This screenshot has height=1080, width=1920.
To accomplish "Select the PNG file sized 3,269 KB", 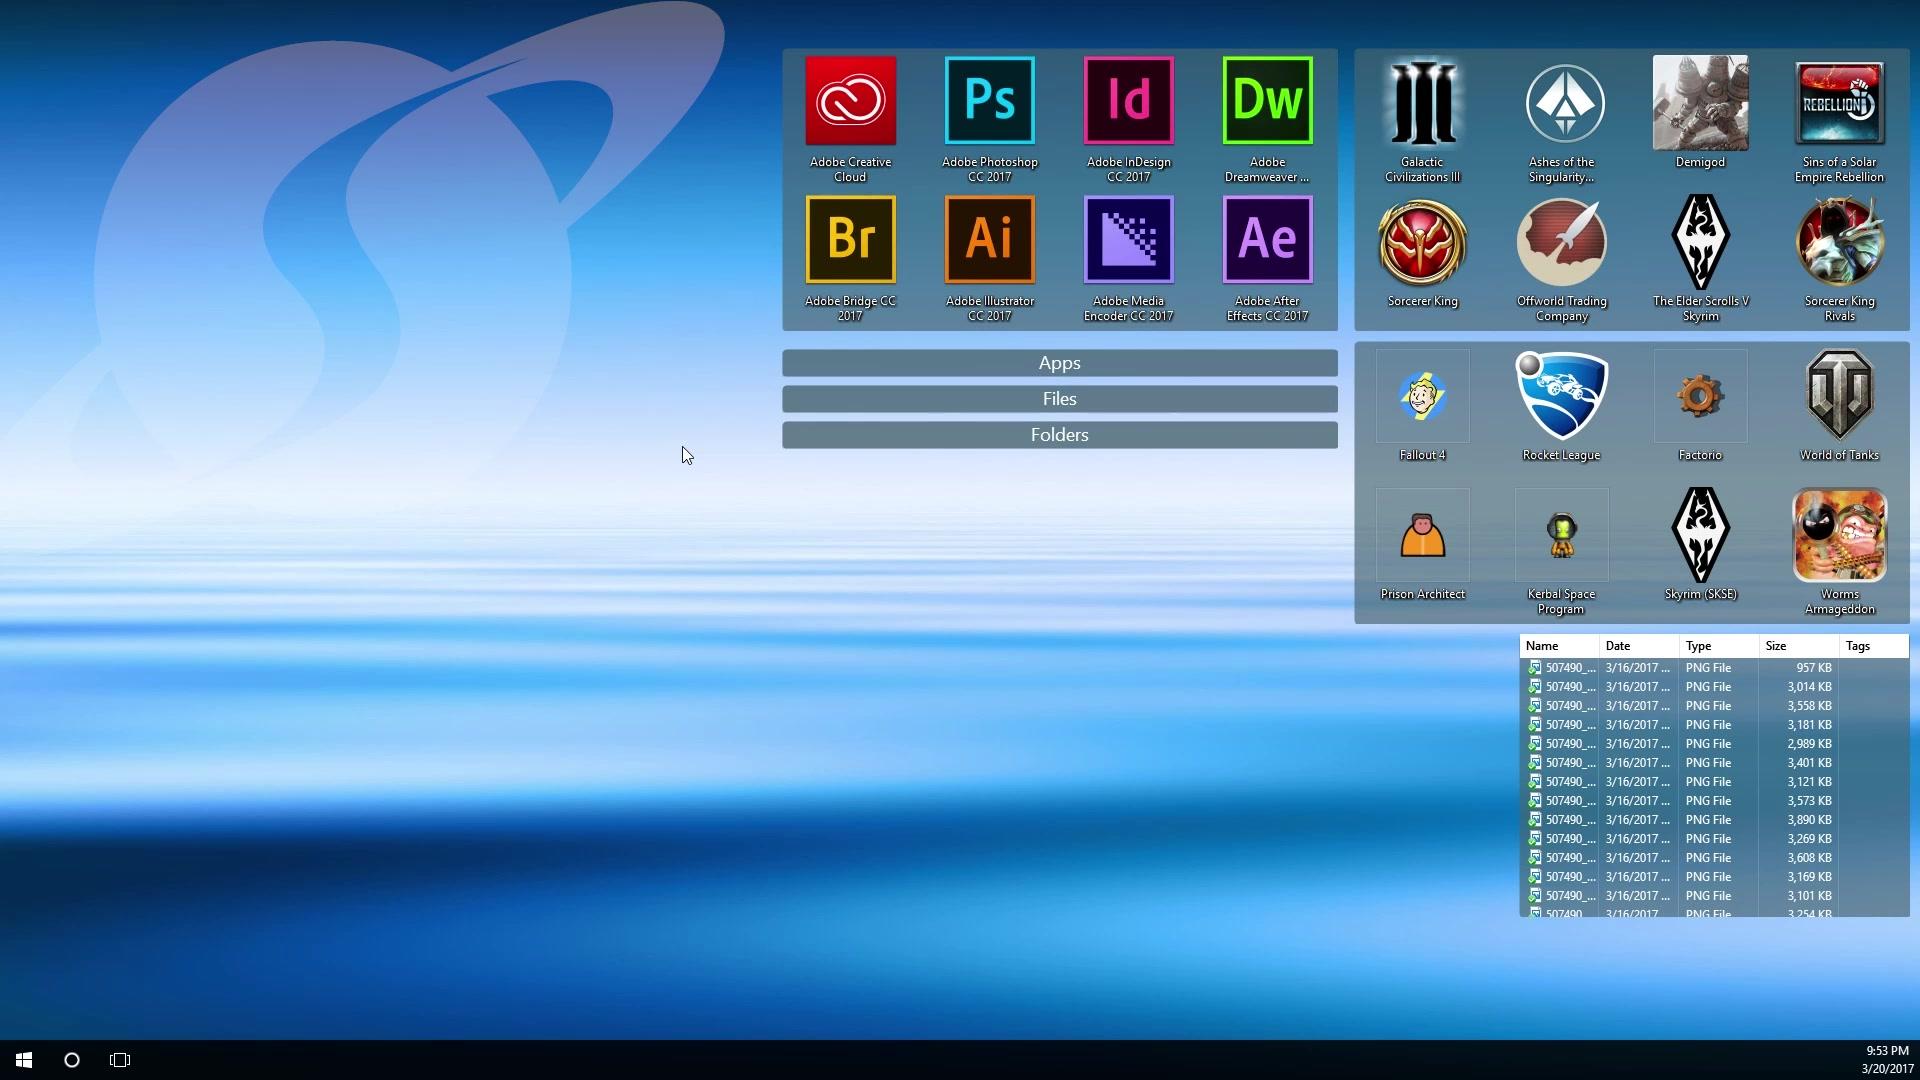I will click(x=1714, y=839).
